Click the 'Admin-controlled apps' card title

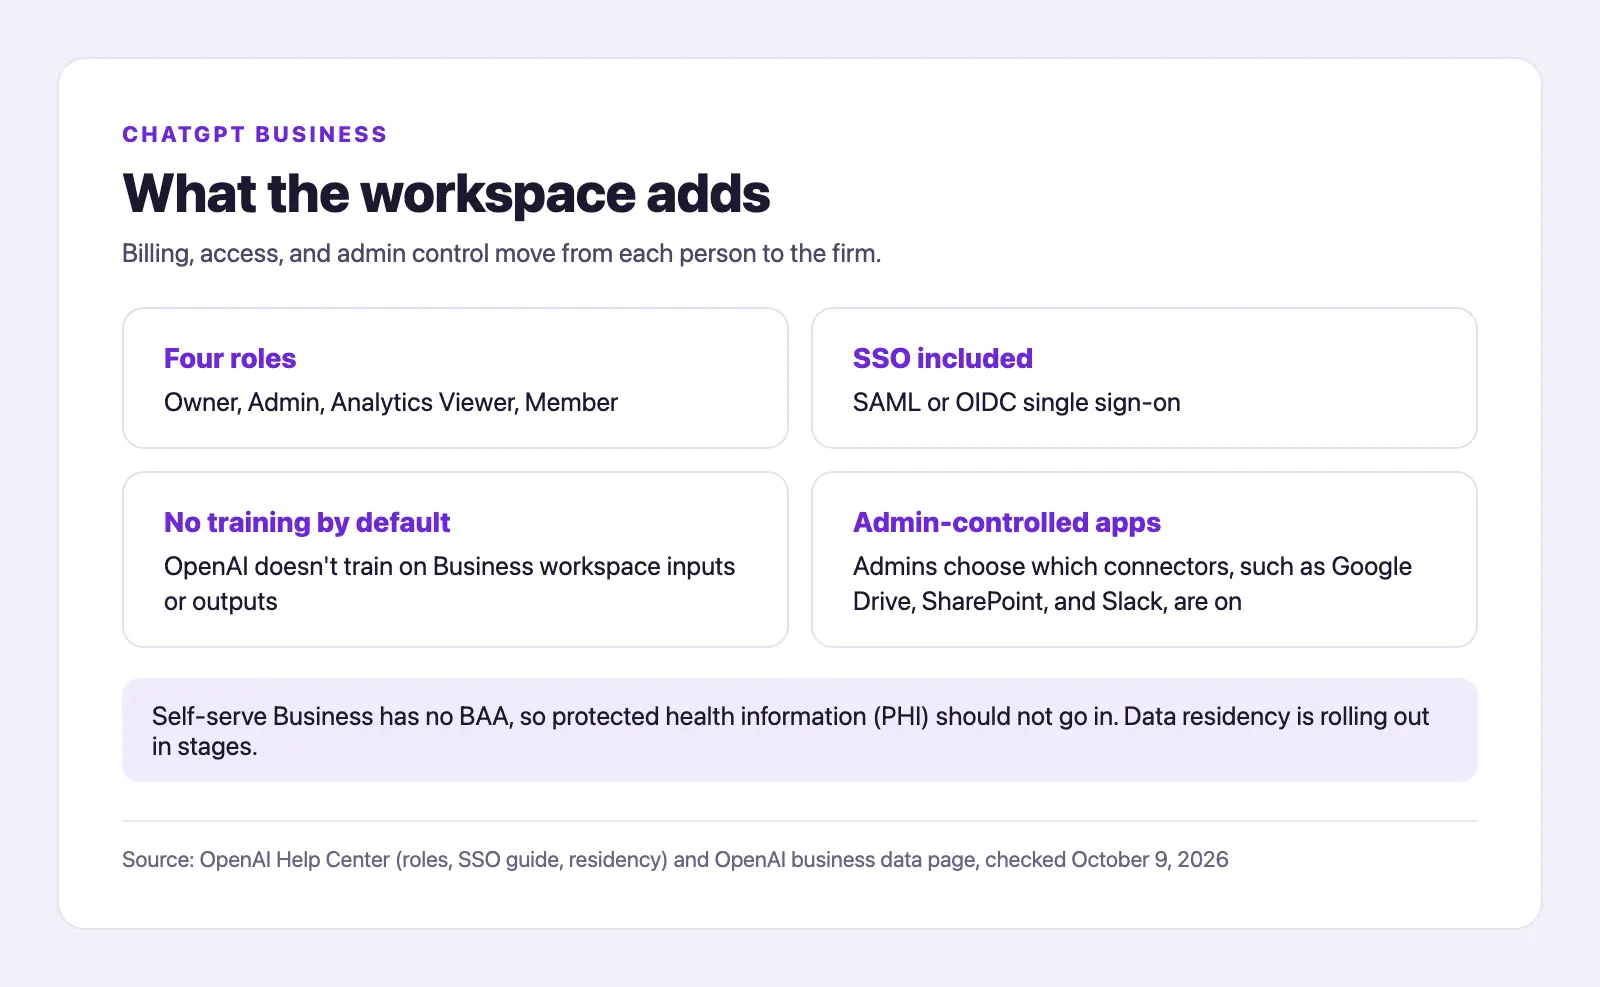coord(1006,522)
